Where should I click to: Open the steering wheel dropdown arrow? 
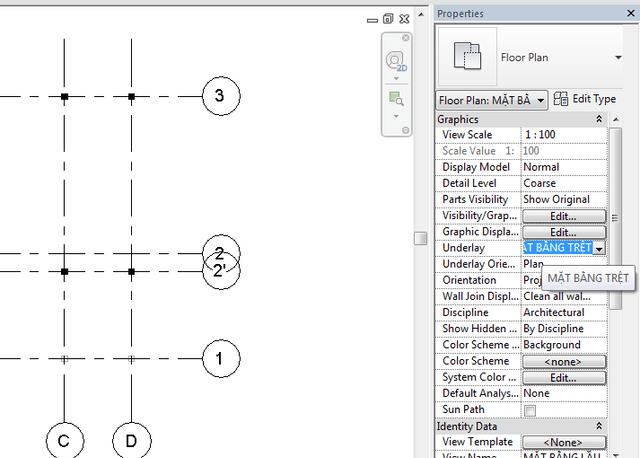(x=396, y=78)
